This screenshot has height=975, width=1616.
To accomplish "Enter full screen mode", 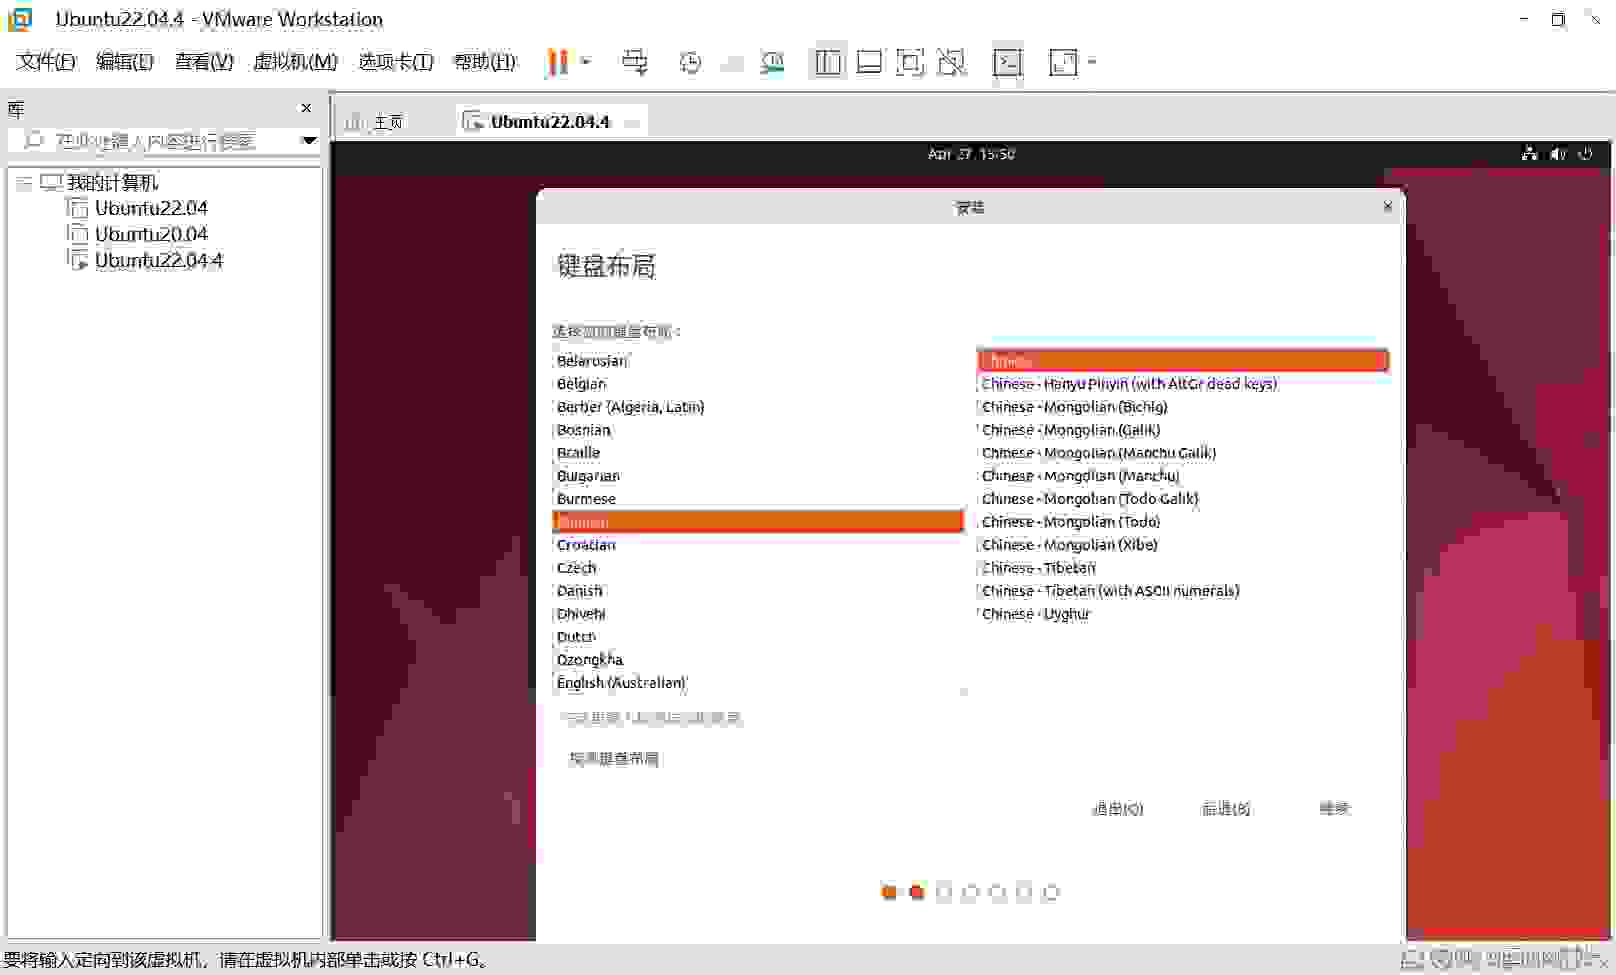I will click(910, 62).
